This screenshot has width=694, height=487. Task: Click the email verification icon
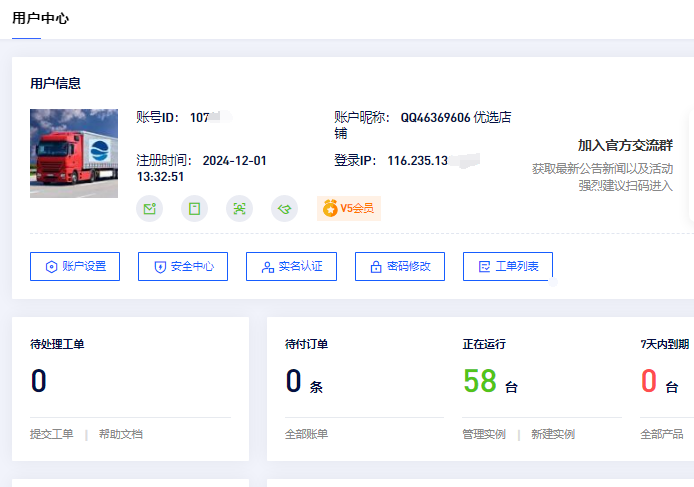(x=150, y=209)
